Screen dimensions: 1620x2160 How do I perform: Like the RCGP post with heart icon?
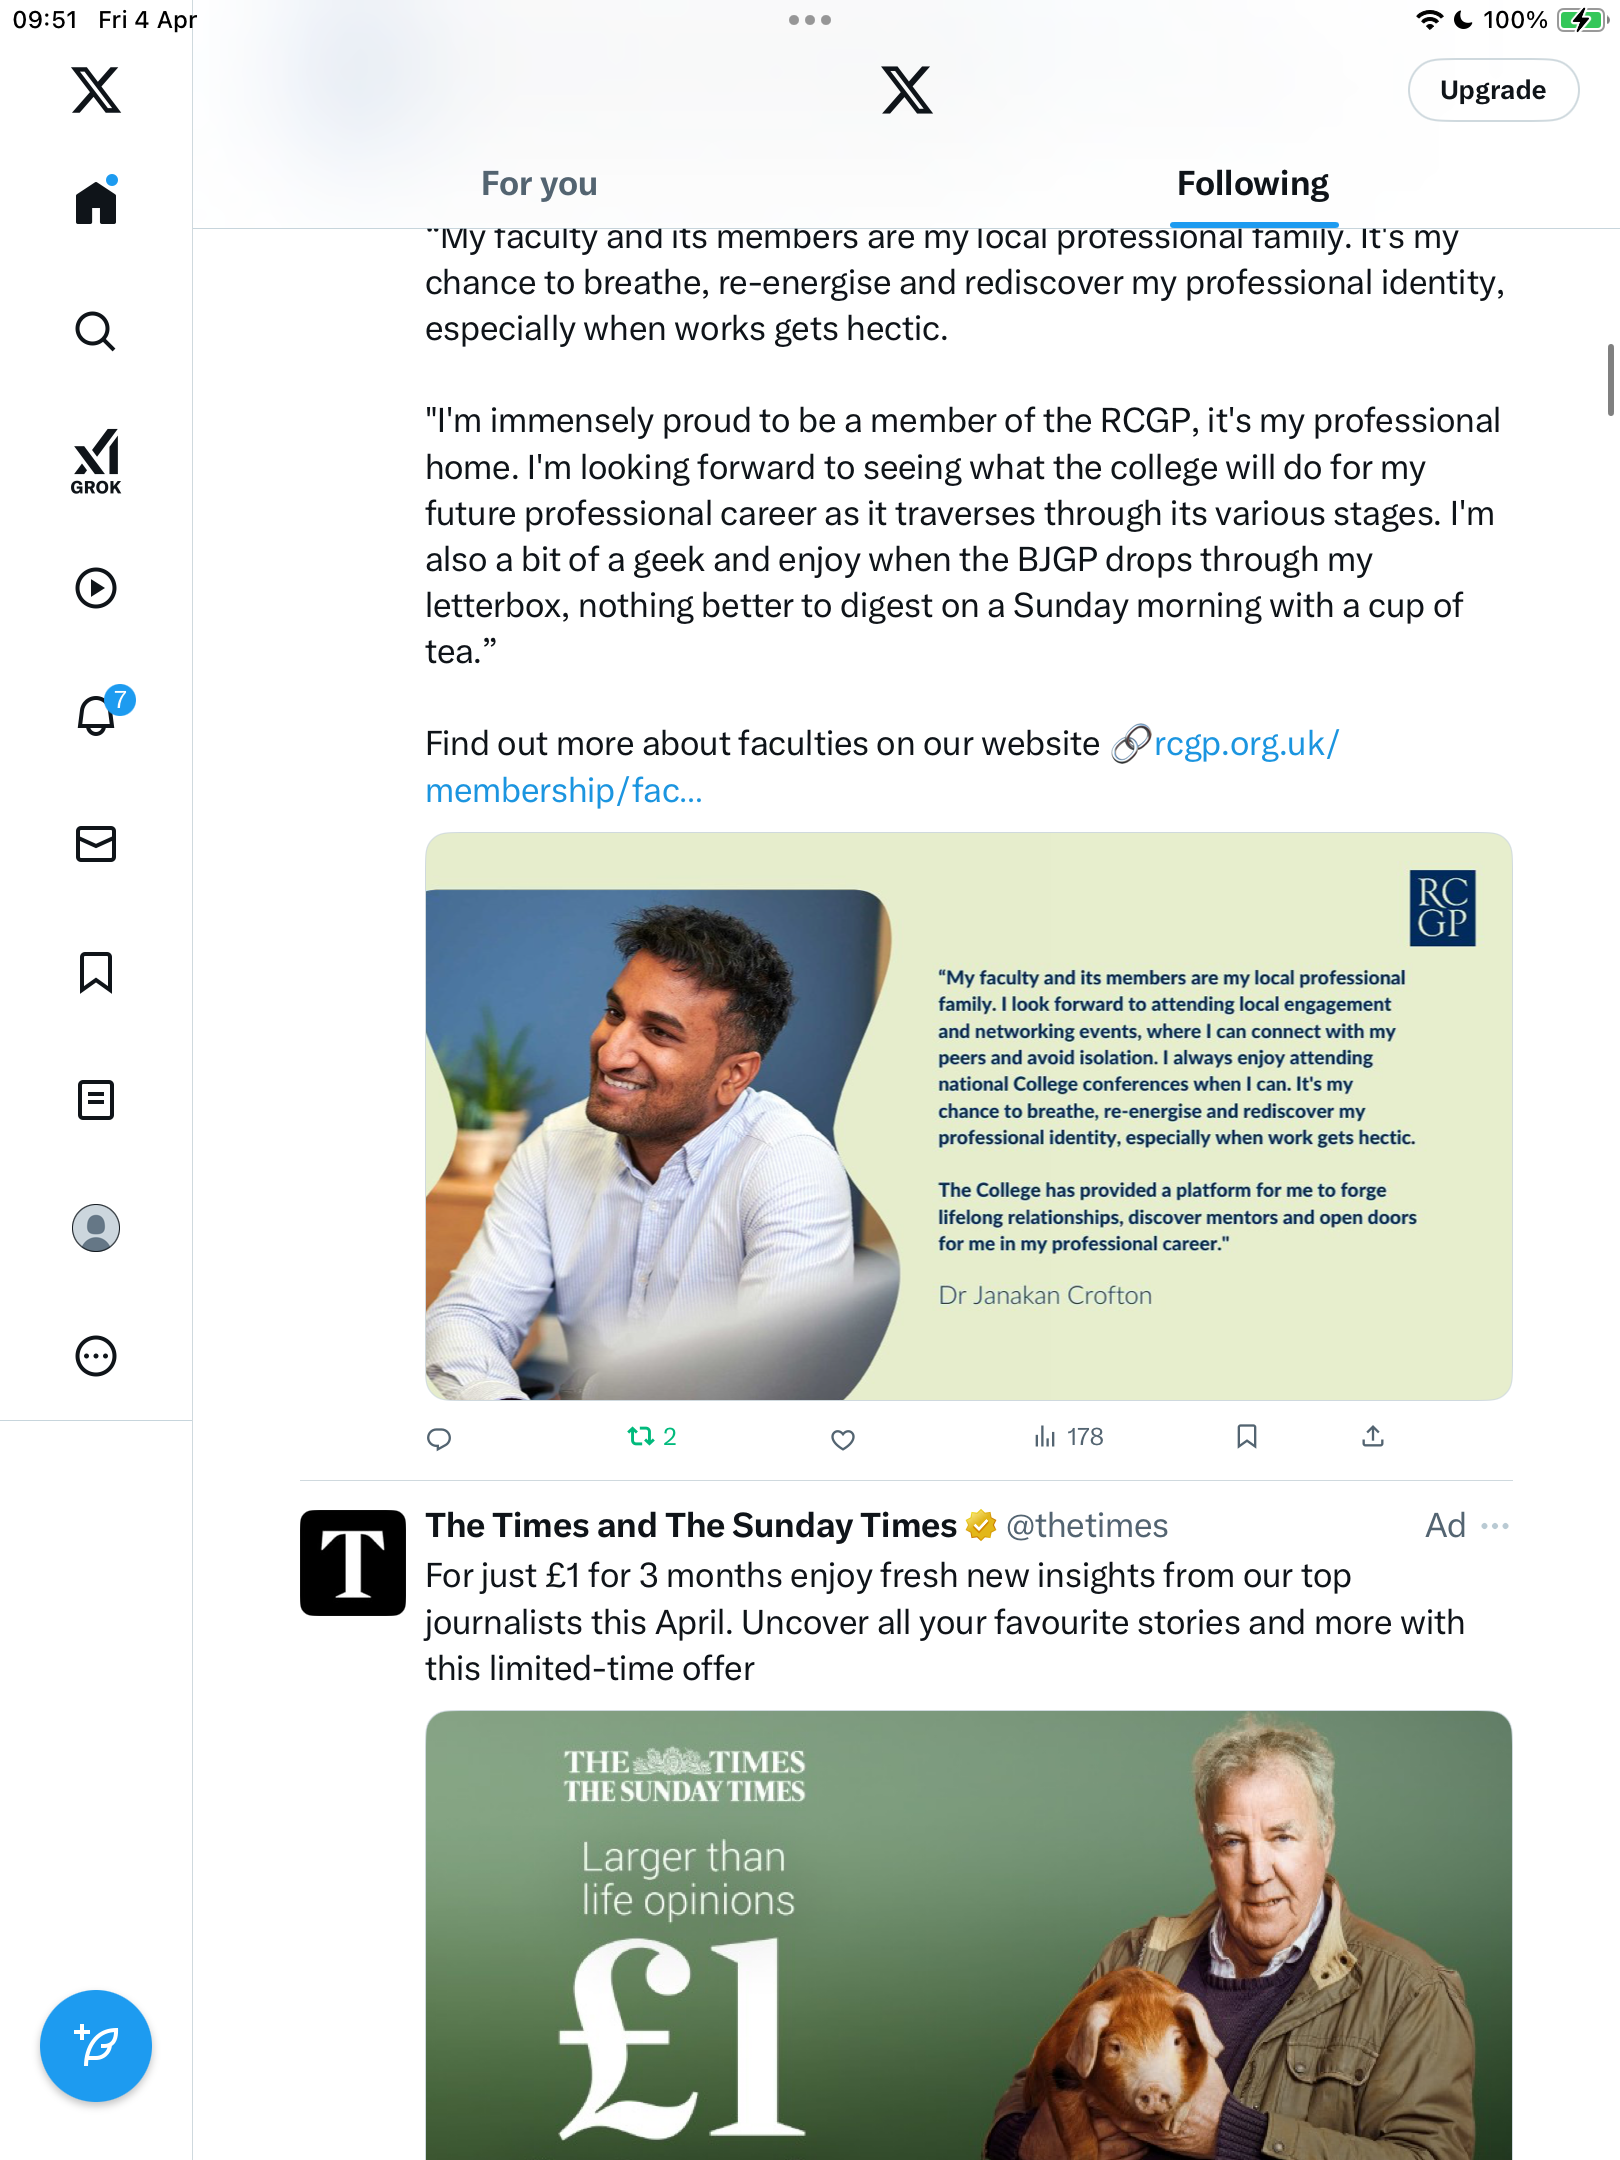(843, 1439)
